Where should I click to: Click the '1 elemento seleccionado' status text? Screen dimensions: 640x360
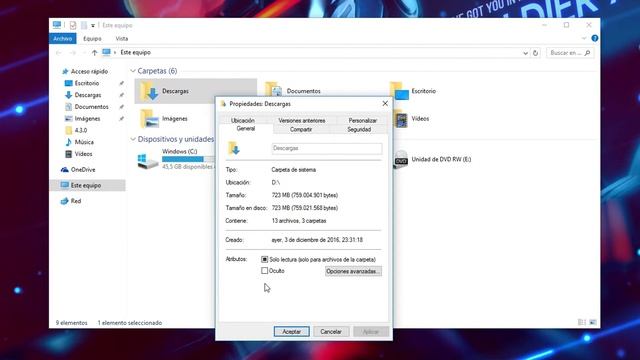click(x=130, y=322)
